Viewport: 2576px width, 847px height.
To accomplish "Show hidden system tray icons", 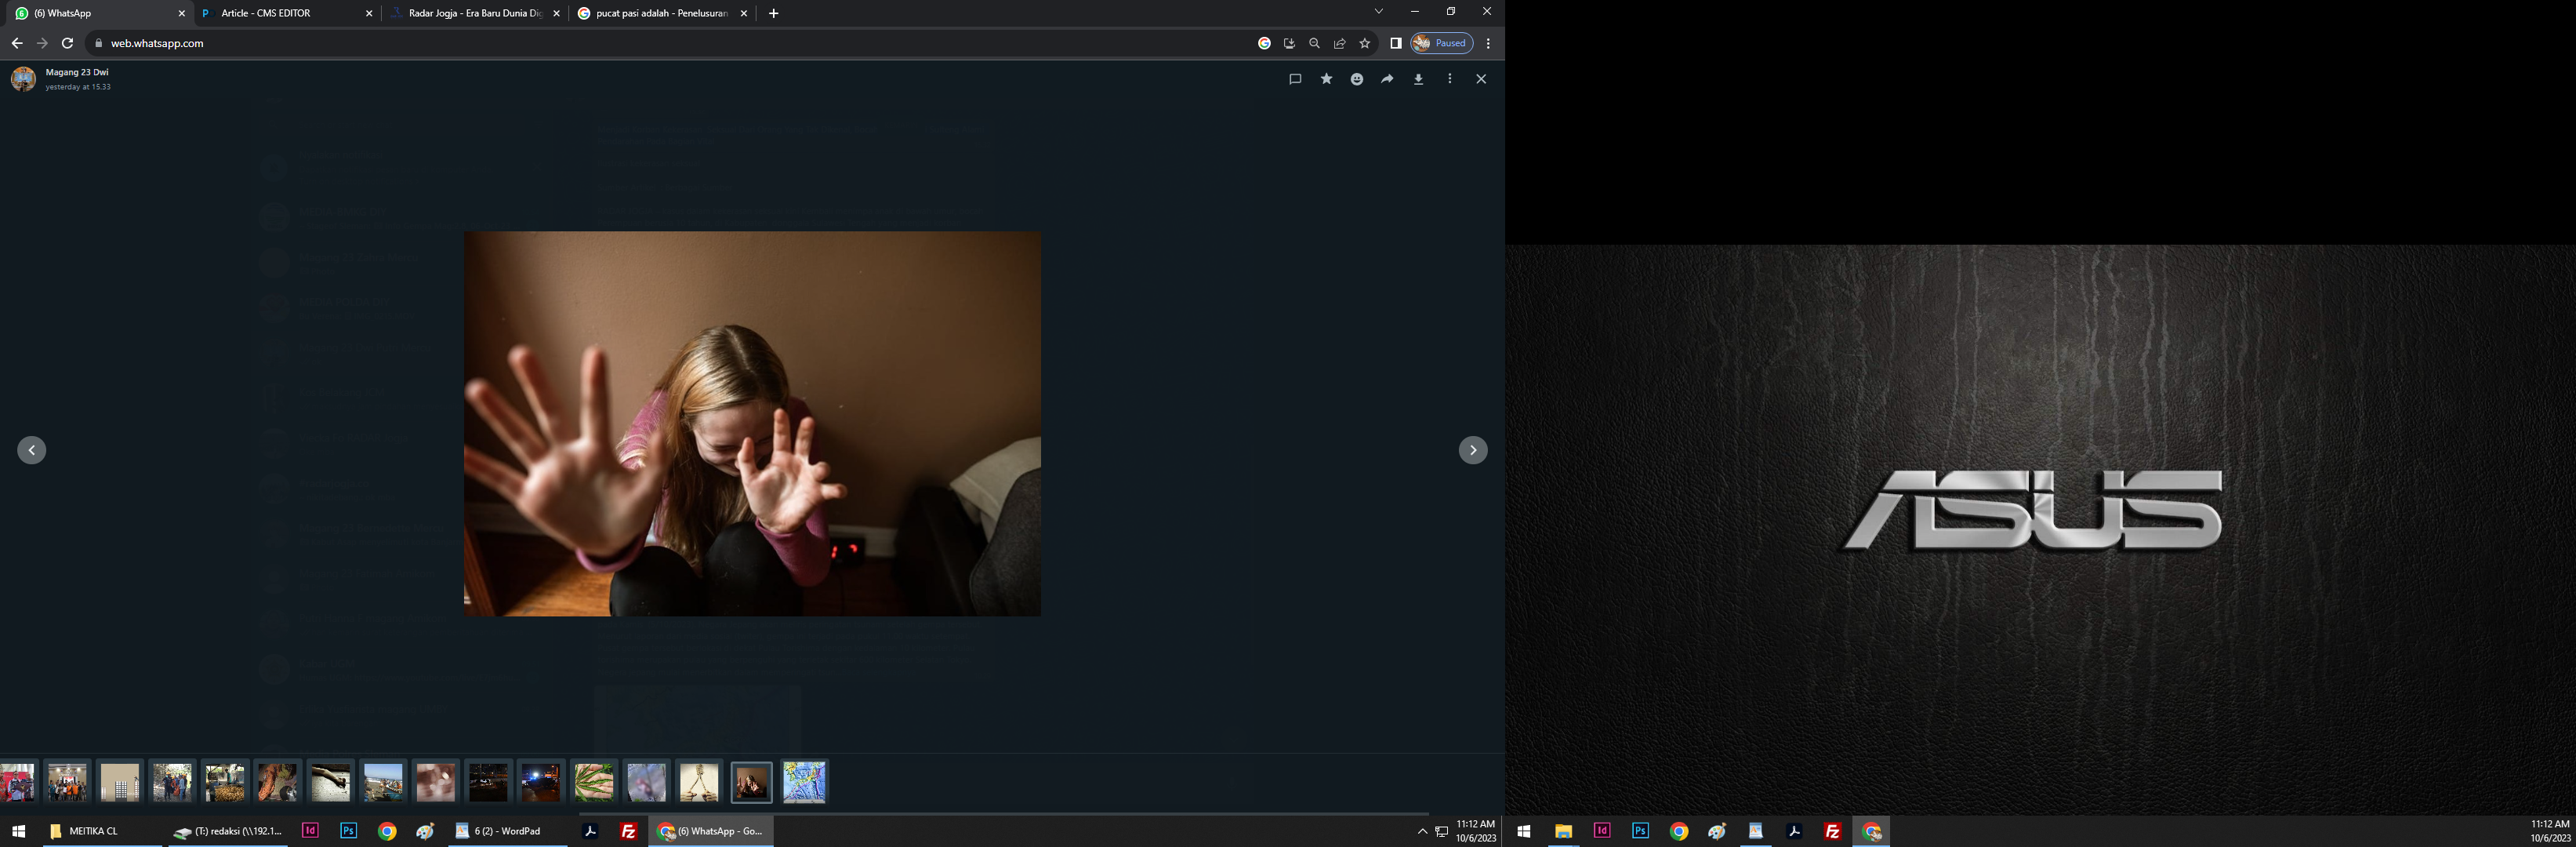I will click(1422, 832).
